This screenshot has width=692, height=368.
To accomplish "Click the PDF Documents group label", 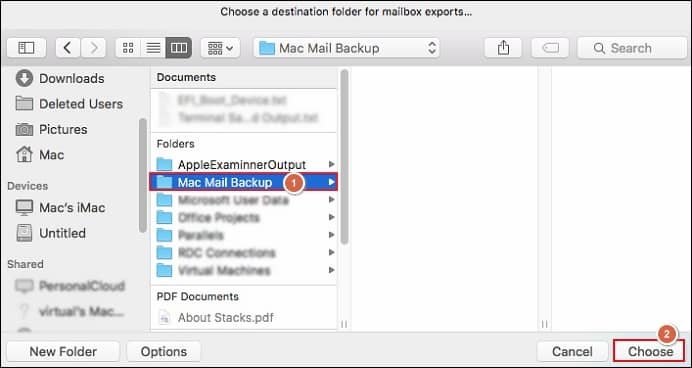I will click(198, 297).
